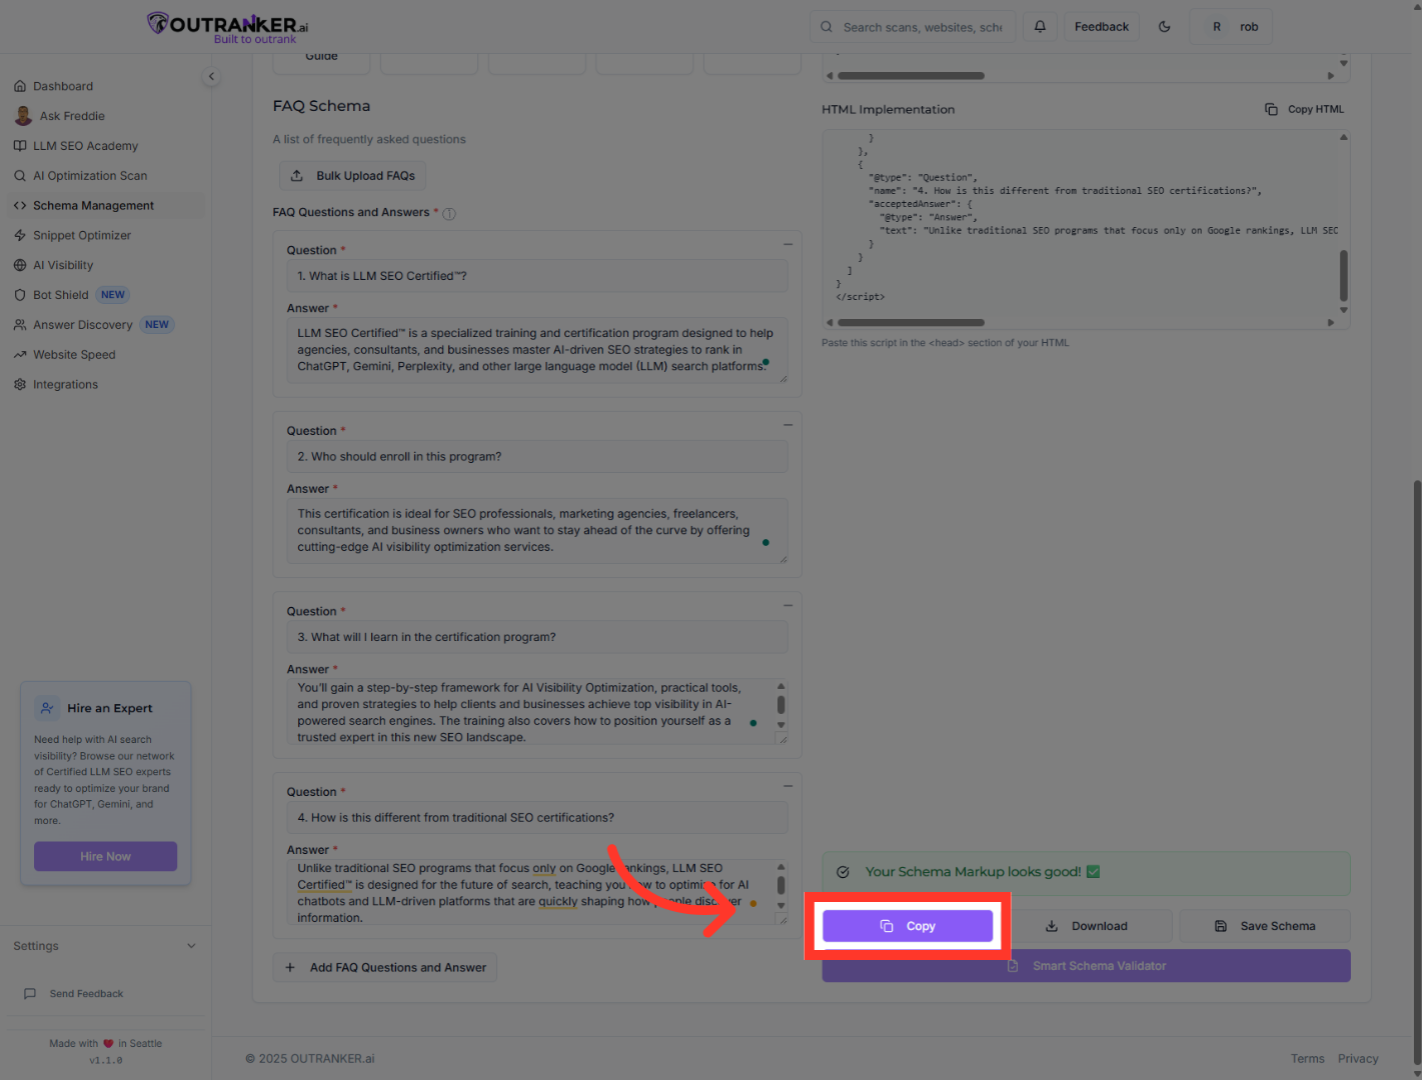The width and height of the screenshot is (1422, 1080).
Task: Open LLM SEO Academy book icon
Action: (x=20, y=146)
